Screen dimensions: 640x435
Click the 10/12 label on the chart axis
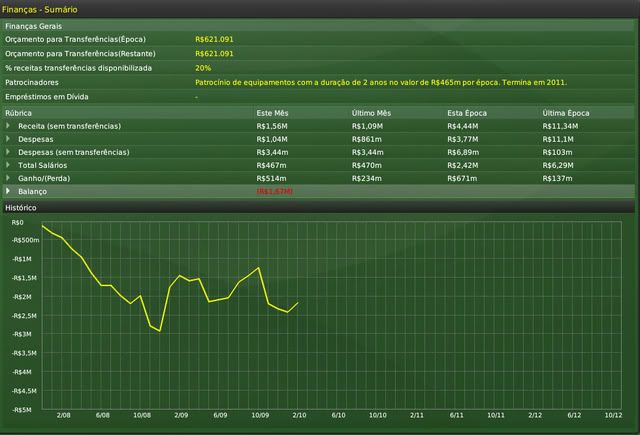pos(613,415)
